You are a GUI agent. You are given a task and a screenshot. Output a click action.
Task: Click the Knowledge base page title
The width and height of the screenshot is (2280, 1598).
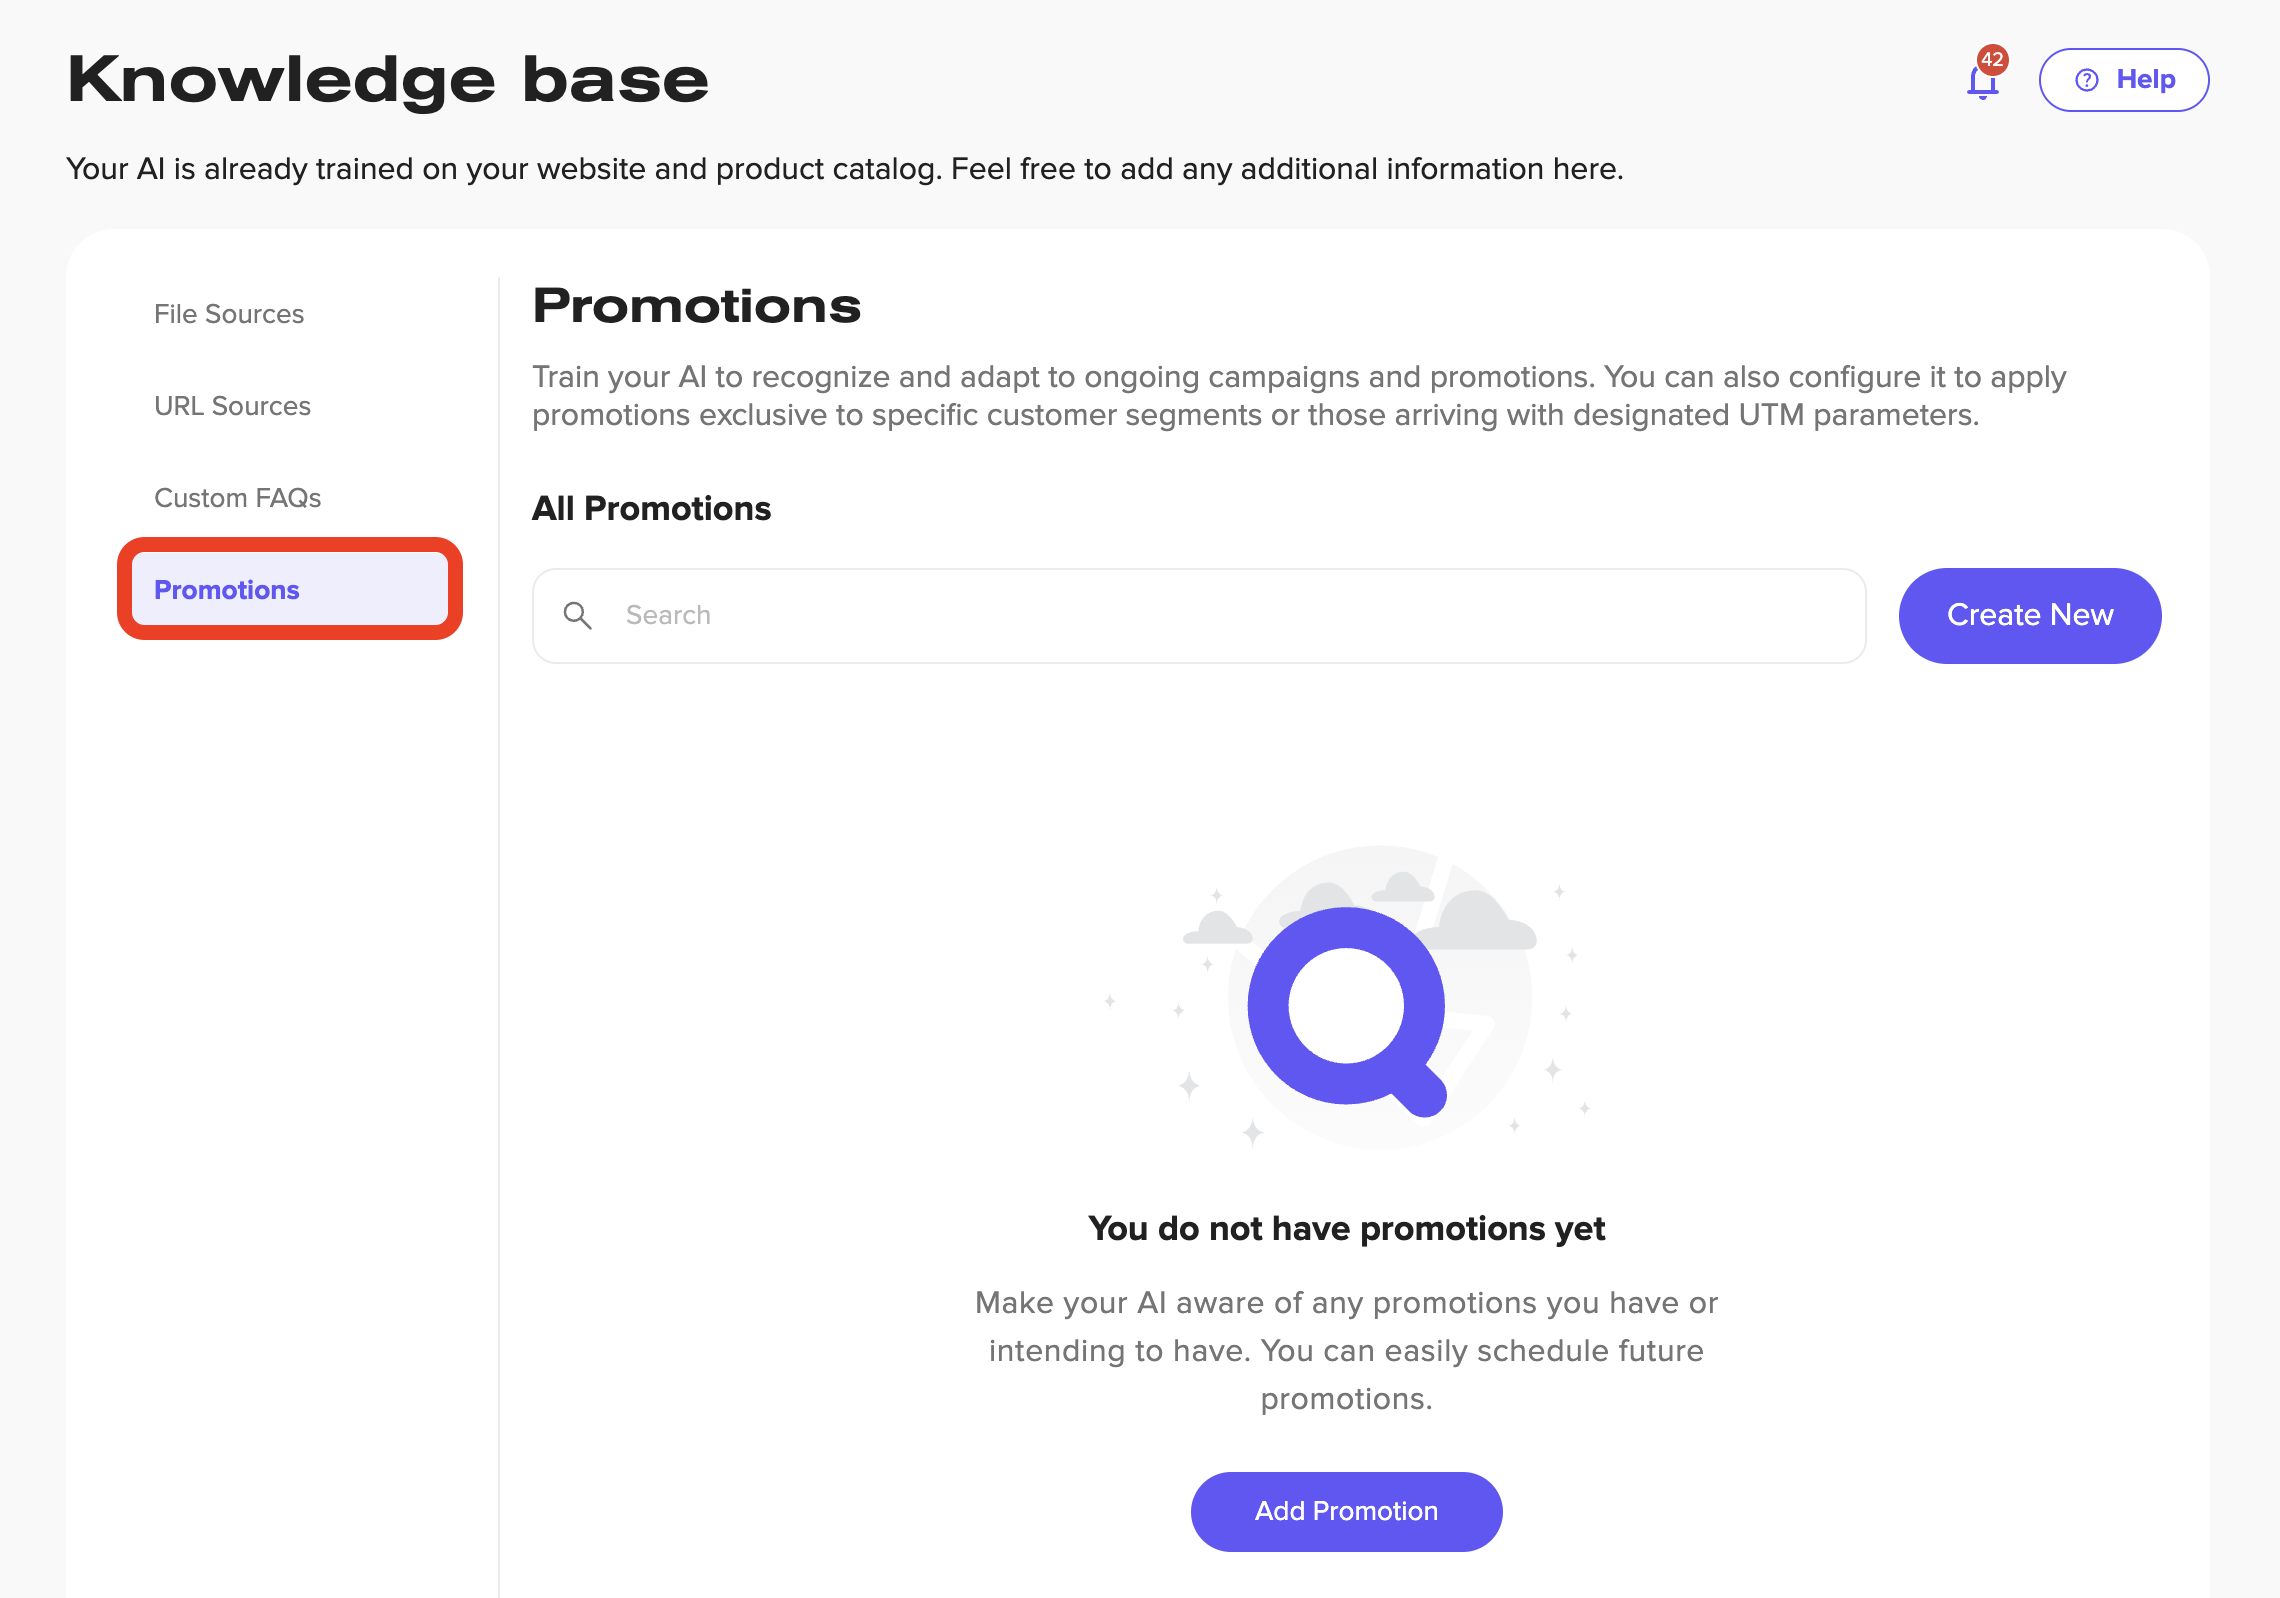(x=388, y=80)
